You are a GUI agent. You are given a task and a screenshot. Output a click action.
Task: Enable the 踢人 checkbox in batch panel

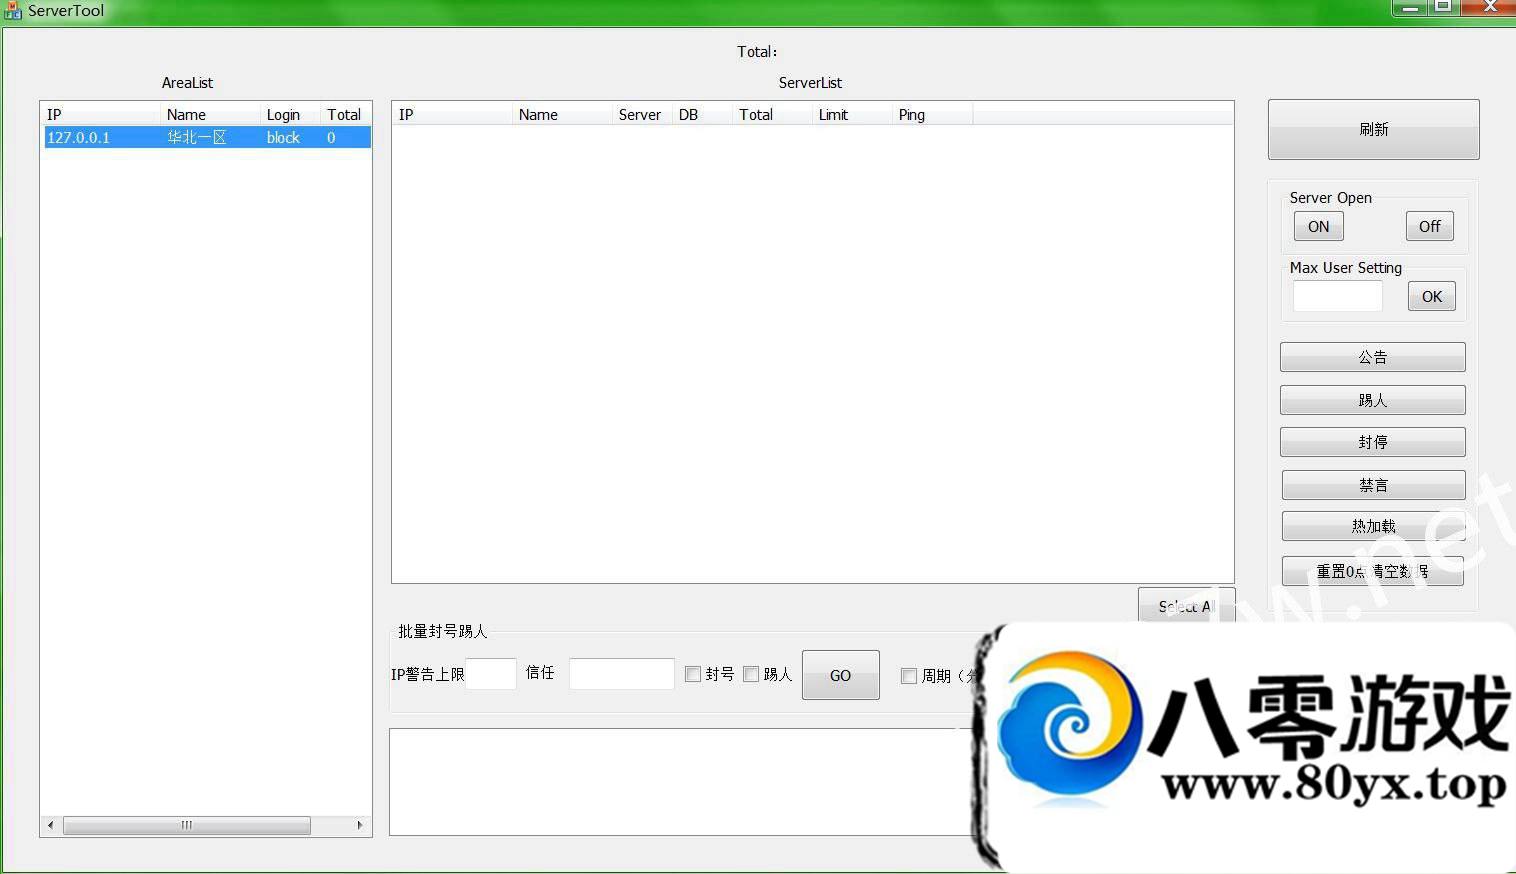(751, 674)
